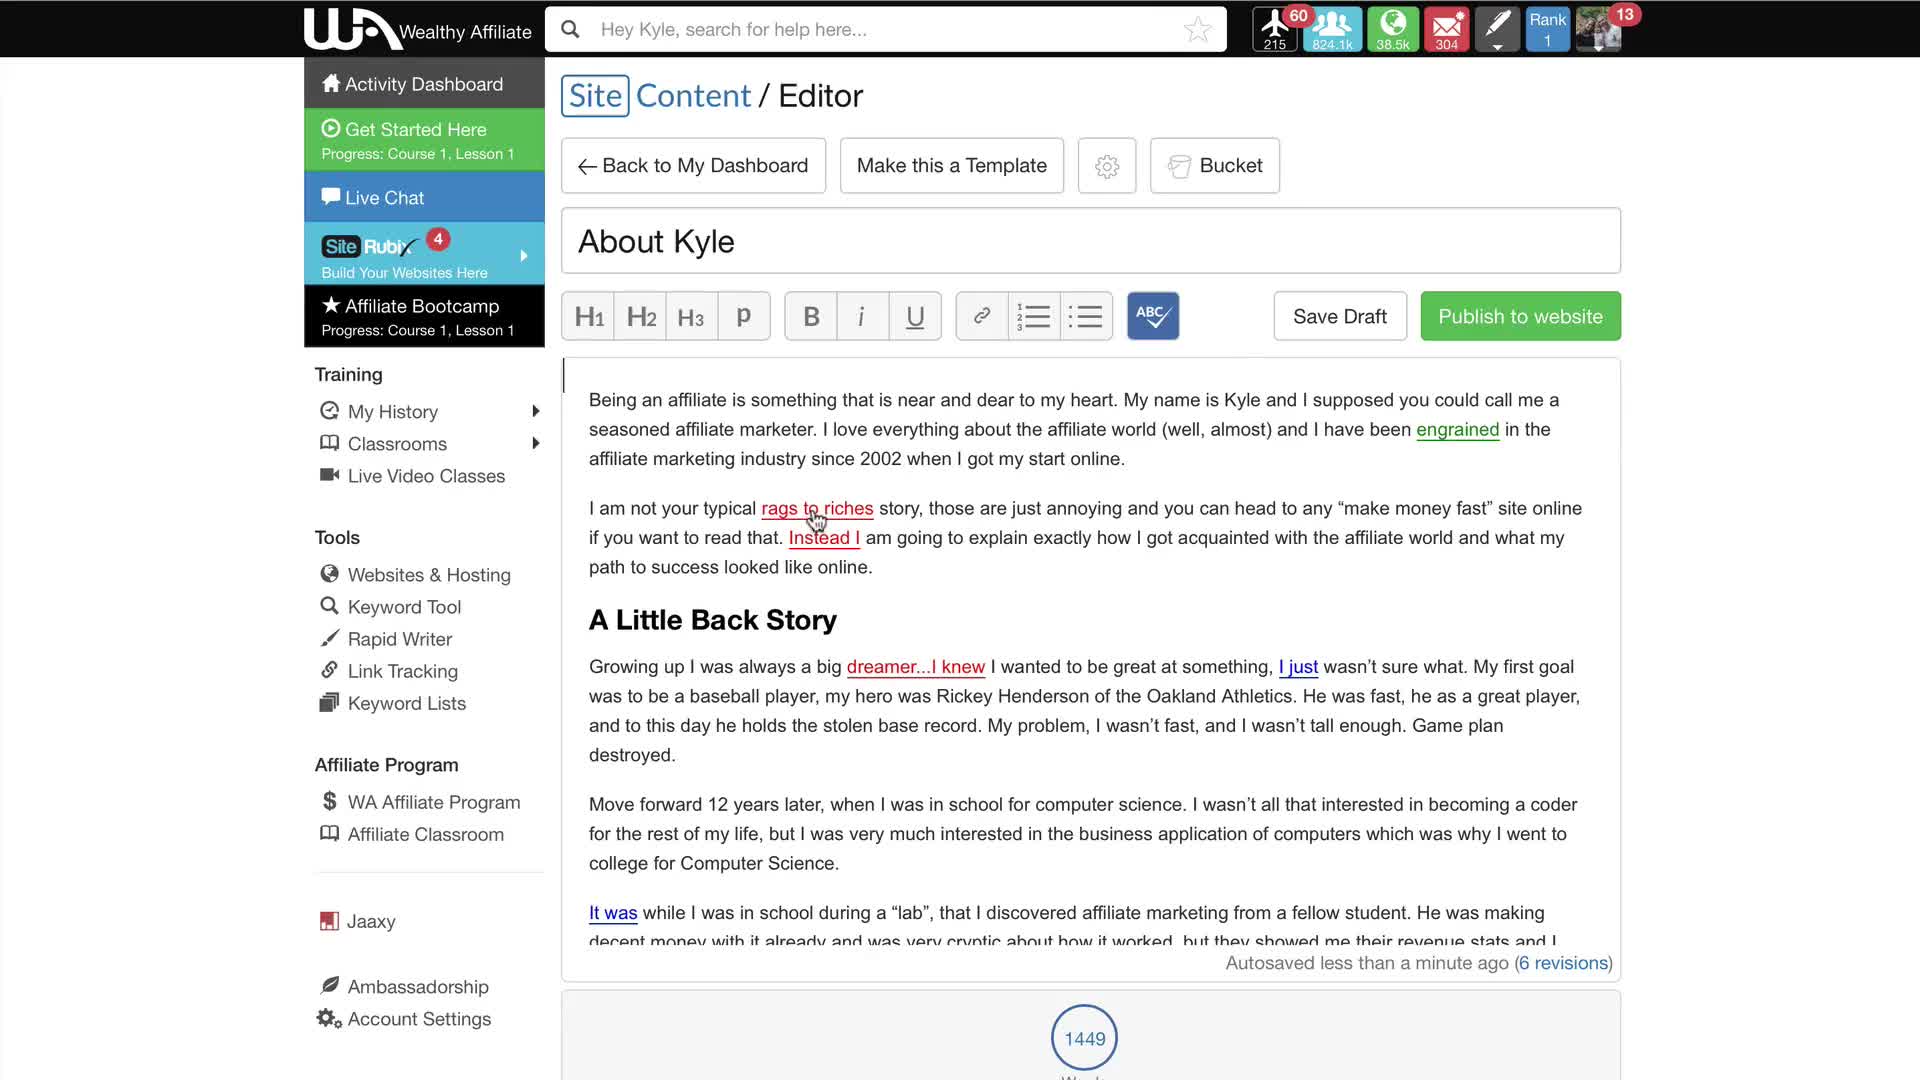Click the Rank 1 badge
The height and width of the screenshot is (1080, 1920).
1548,29
